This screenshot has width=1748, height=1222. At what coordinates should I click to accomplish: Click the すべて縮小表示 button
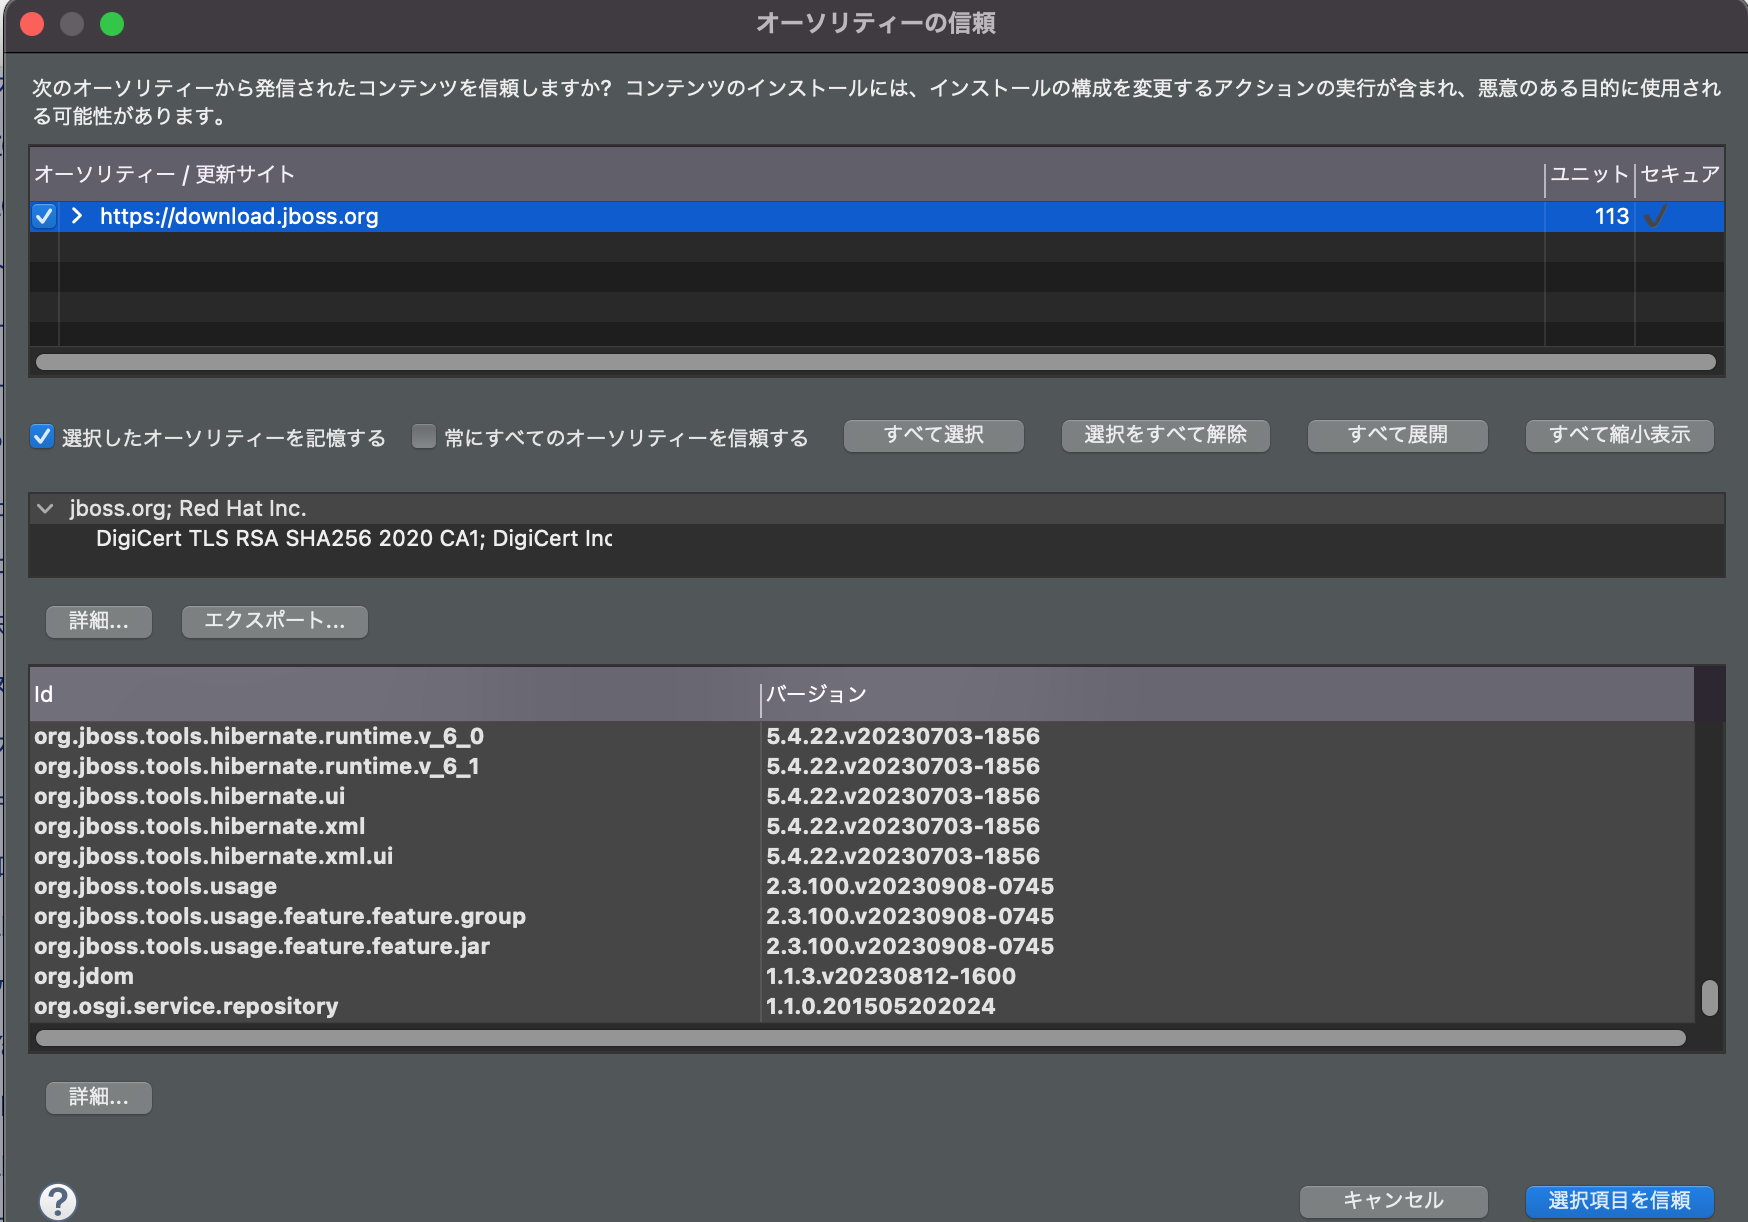[x=1619, y=435]
